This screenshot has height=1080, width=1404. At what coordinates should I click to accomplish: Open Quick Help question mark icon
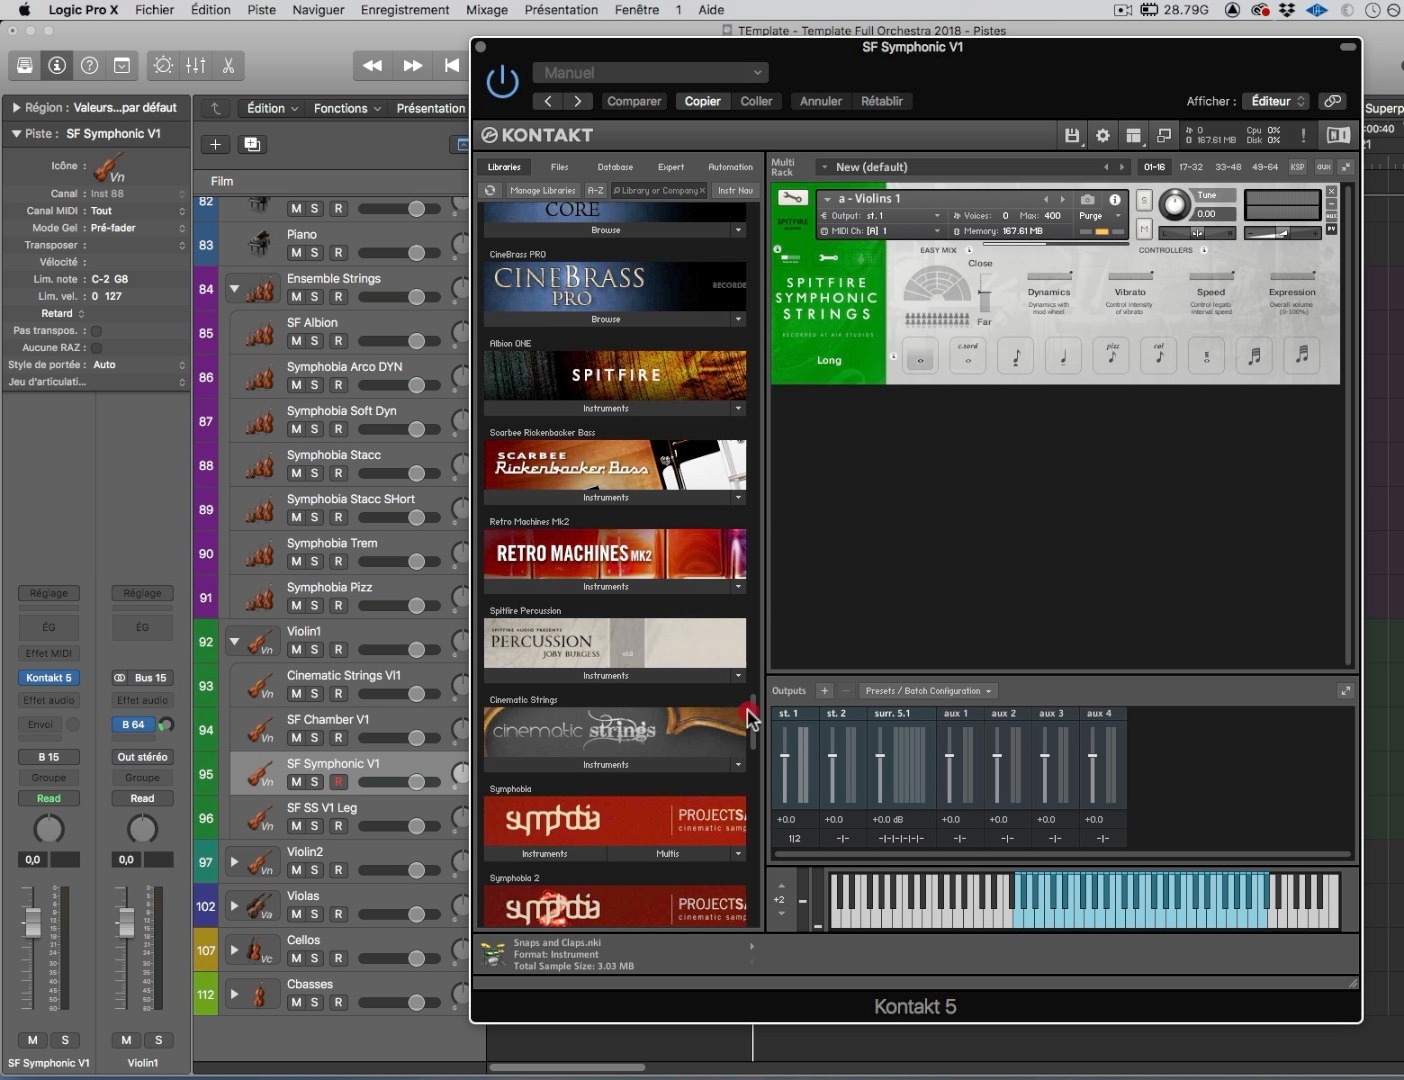point(89,65)
